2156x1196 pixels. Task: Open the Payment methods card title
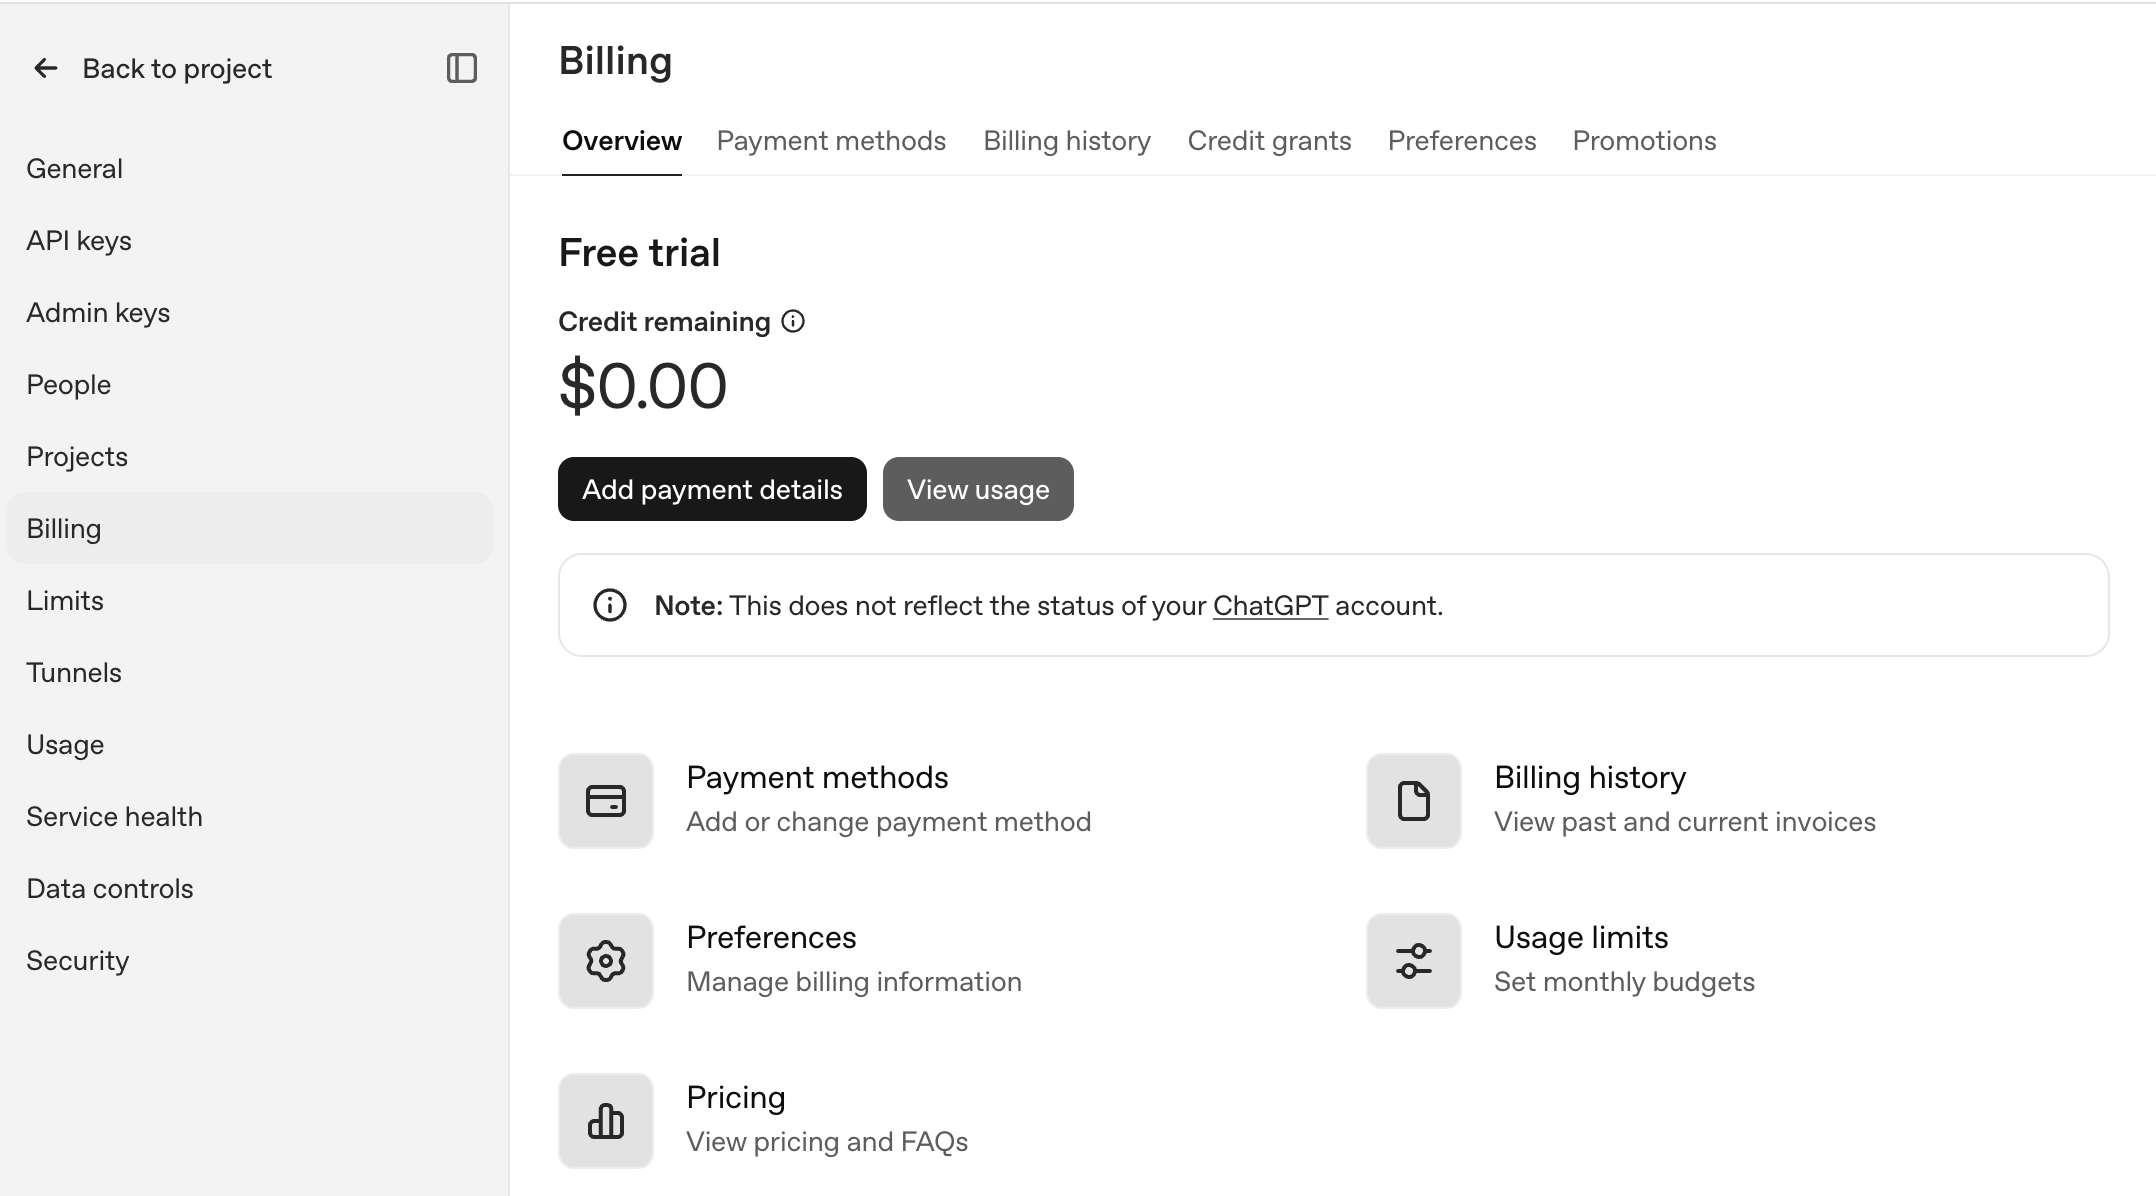coord(817,777)
